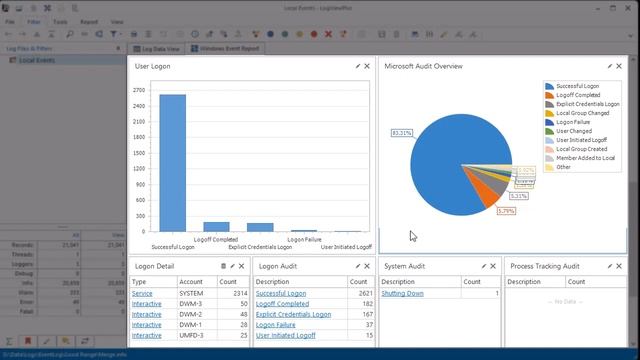Viewport: 640px width, 360px height.
Task: Select the Logoff Completed legend swatch
Action: (550, 95)
